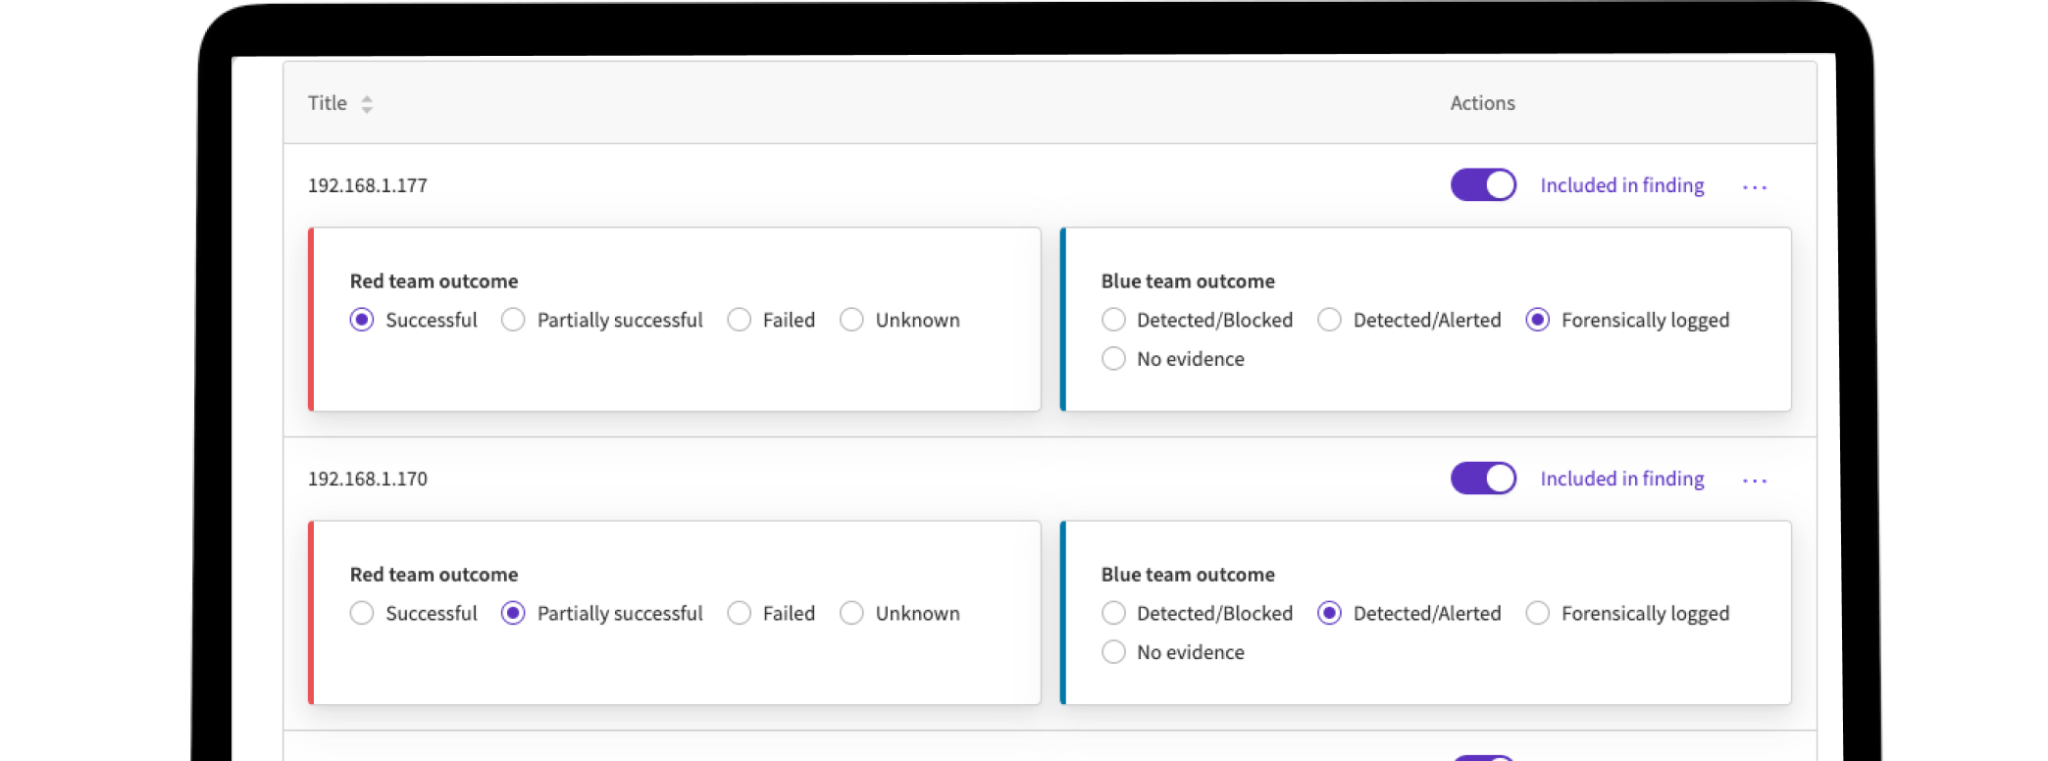Viewport: 2048px width, 761px height.
Task: Toggle off inclusion switch for 192.168.1.177
Action: 1483,185
